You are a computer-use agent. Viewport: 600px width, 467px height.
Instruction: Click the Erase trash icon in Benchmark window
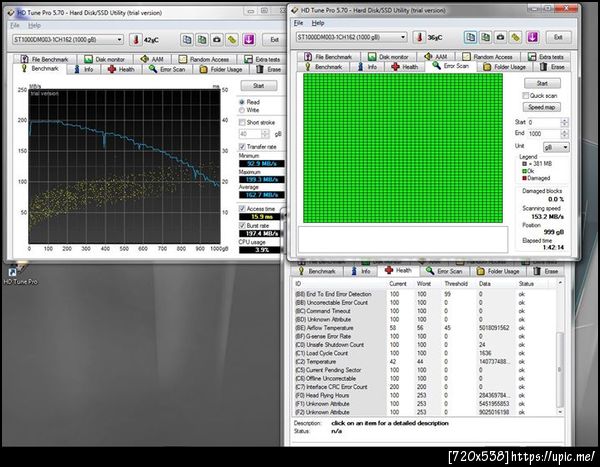point(260,69)
